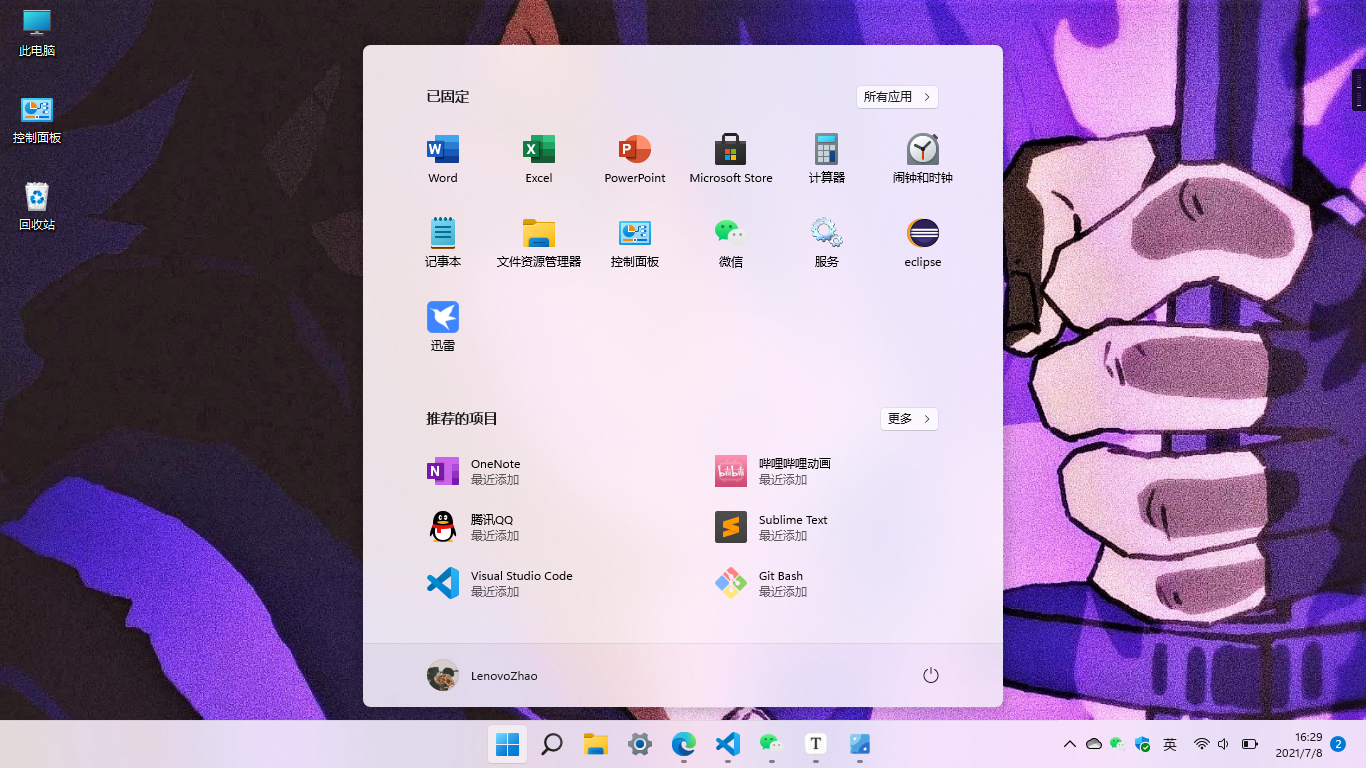Select the 控制面板 shortcut on the desktop

click(37, 120)
